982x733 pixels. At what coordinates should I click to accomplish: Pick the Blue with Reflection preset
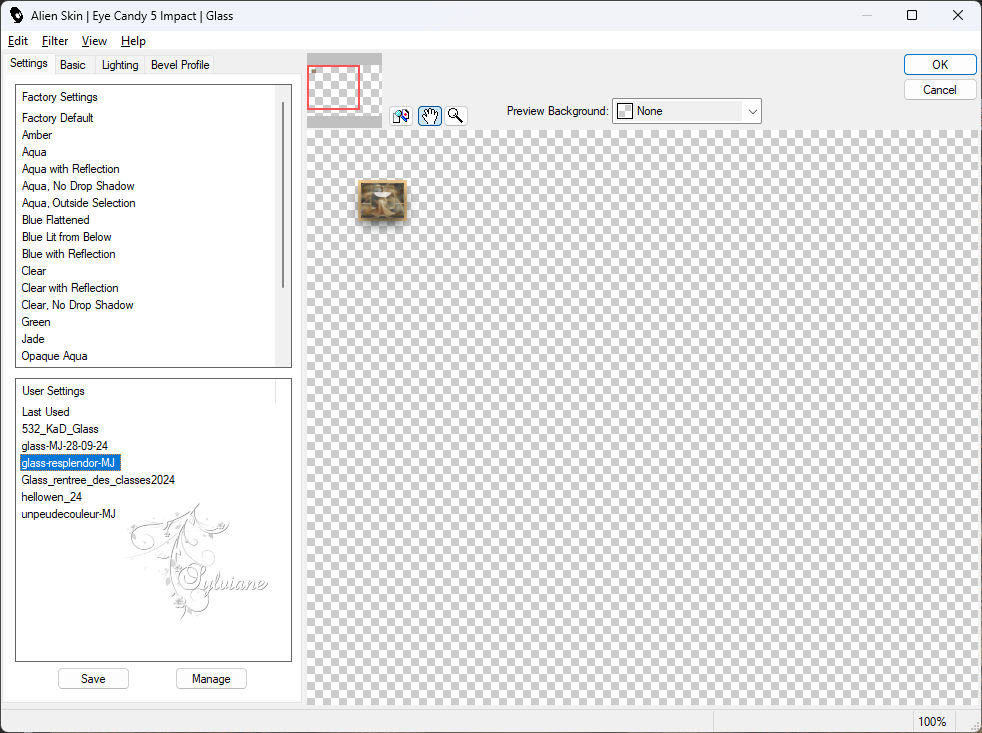click(x=68, y=253)
